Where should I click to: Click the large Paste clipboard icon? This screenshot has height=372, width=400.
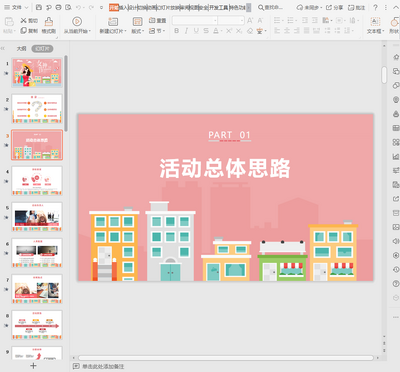point(9,22)
